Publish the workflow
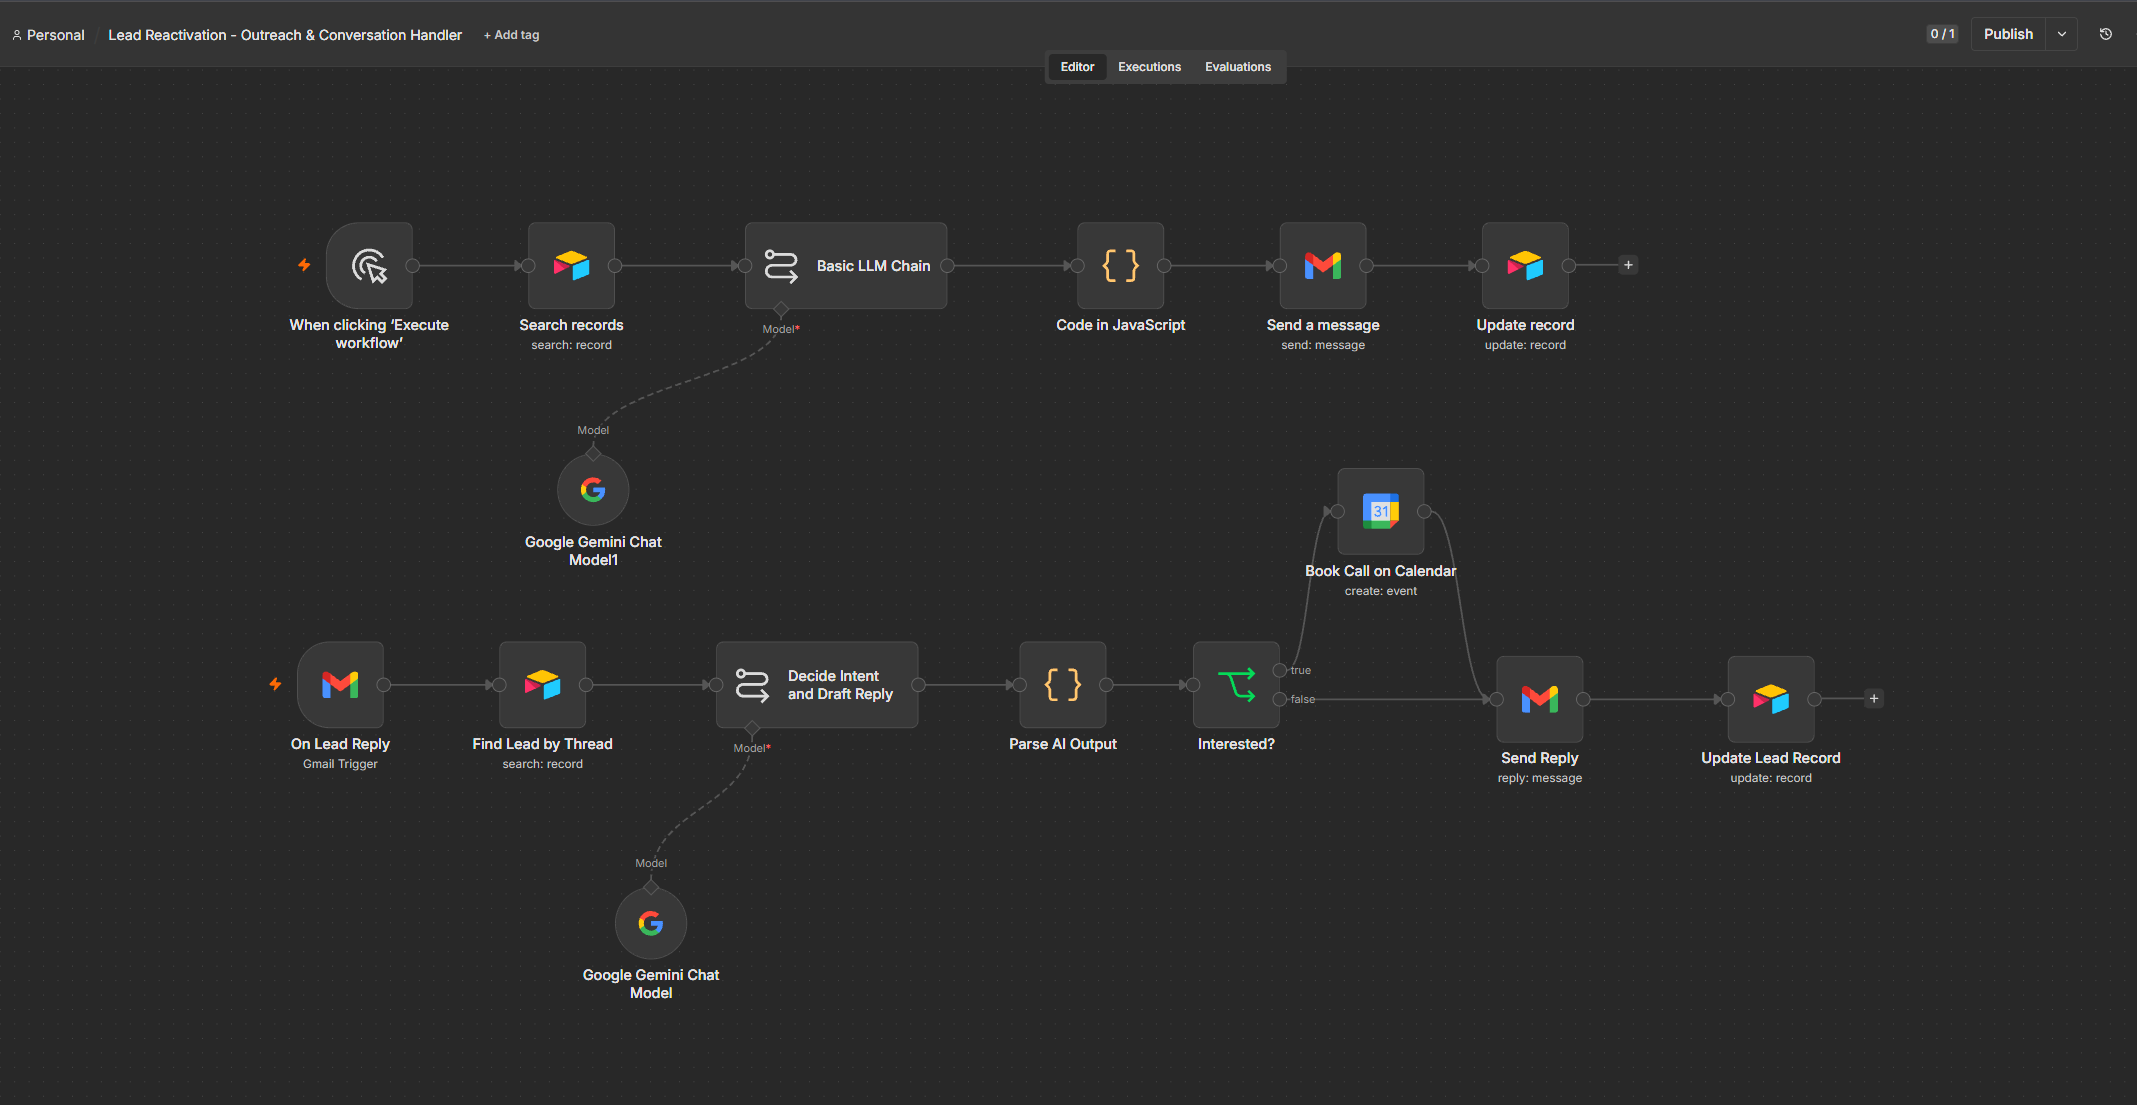Screen dimensions: 2137x1105 (x=2008, y=34)
